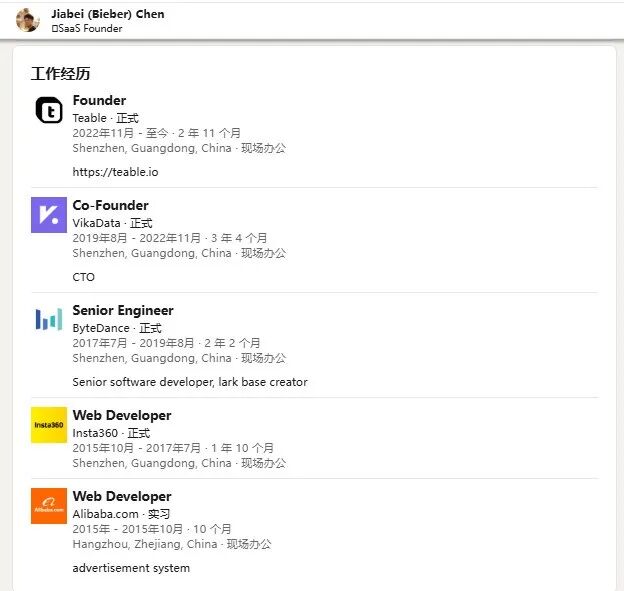Click the Shenzhen location under Insta360

pos(152,463)
